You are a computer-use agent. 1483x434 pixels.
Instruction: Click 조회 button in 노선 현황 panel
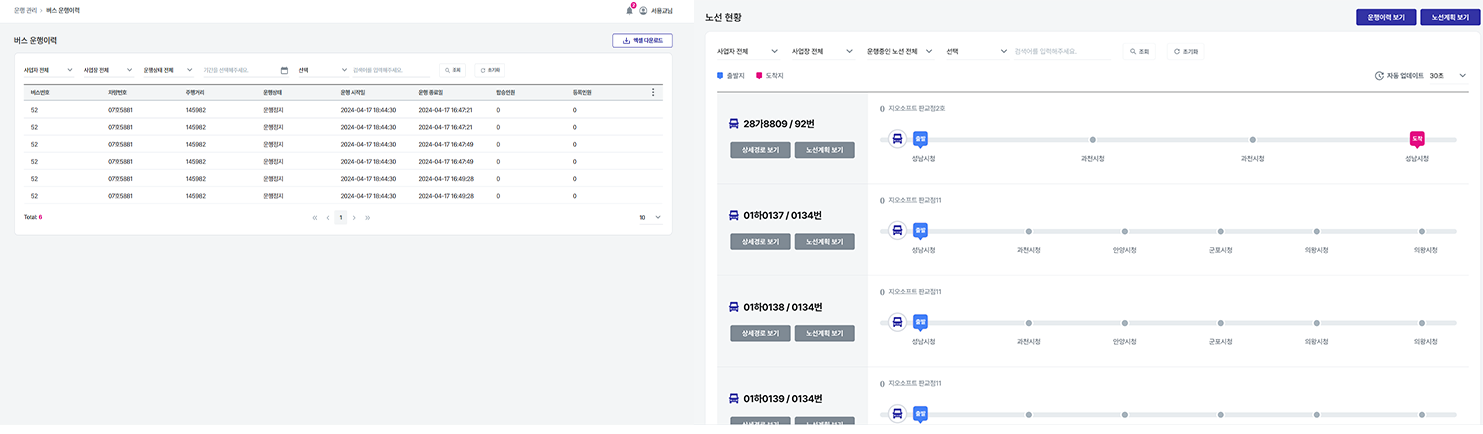[x=1139, y=51]
